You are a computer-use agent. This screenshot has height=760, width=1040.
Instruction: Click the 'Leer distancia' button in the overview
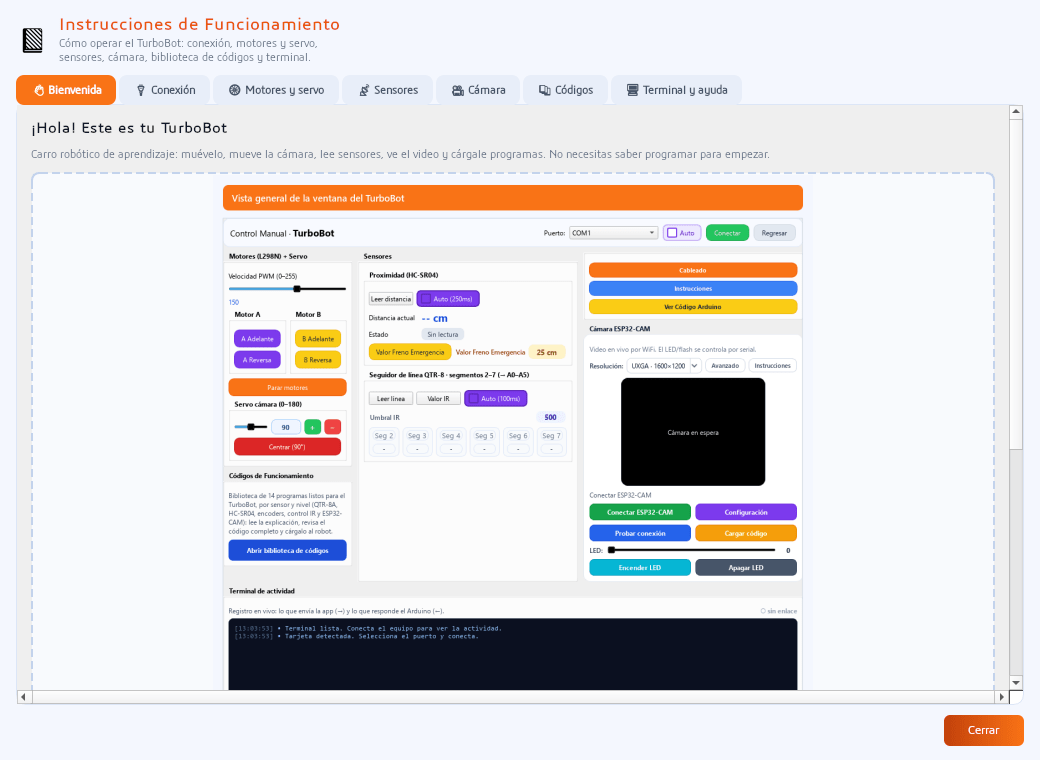(x=391, y=299)
